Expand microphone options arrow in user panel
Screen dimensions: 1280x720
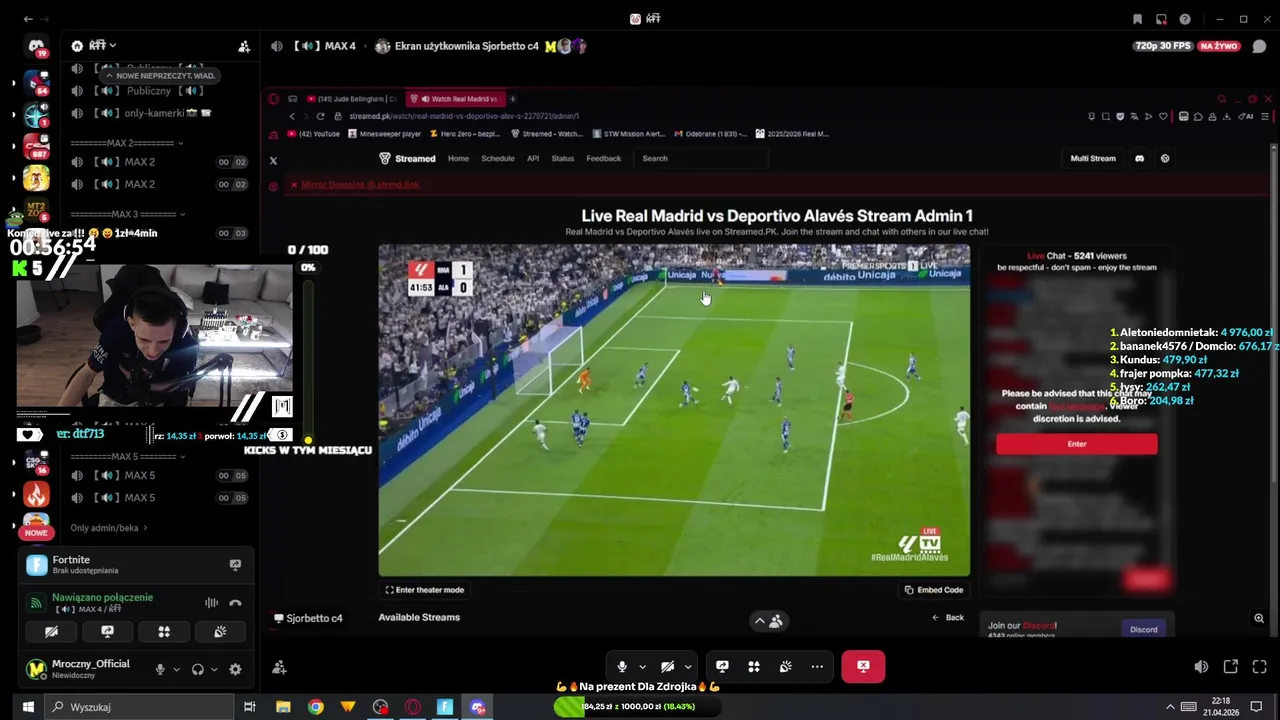tap(177, 670)
